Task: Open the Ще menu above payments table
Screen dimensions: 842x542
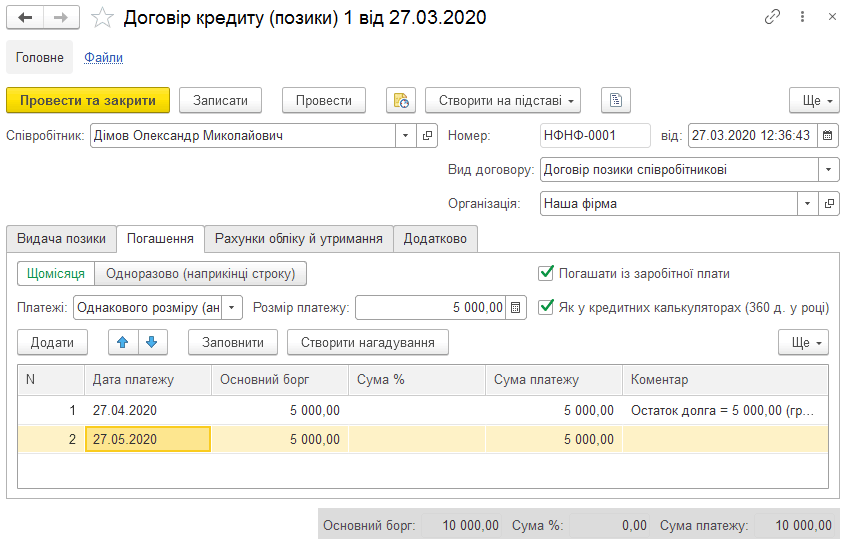Action: click(x=803, y=342)
